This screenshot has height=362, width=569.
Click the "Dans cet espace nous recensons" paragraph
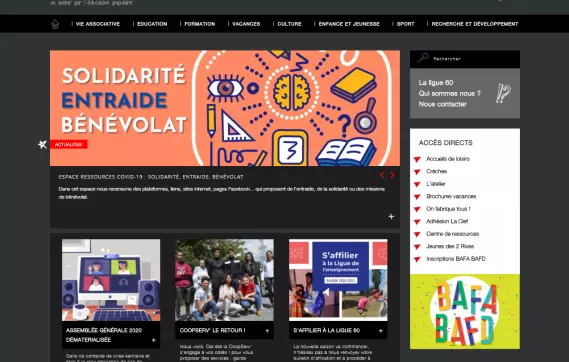(221, 193)
